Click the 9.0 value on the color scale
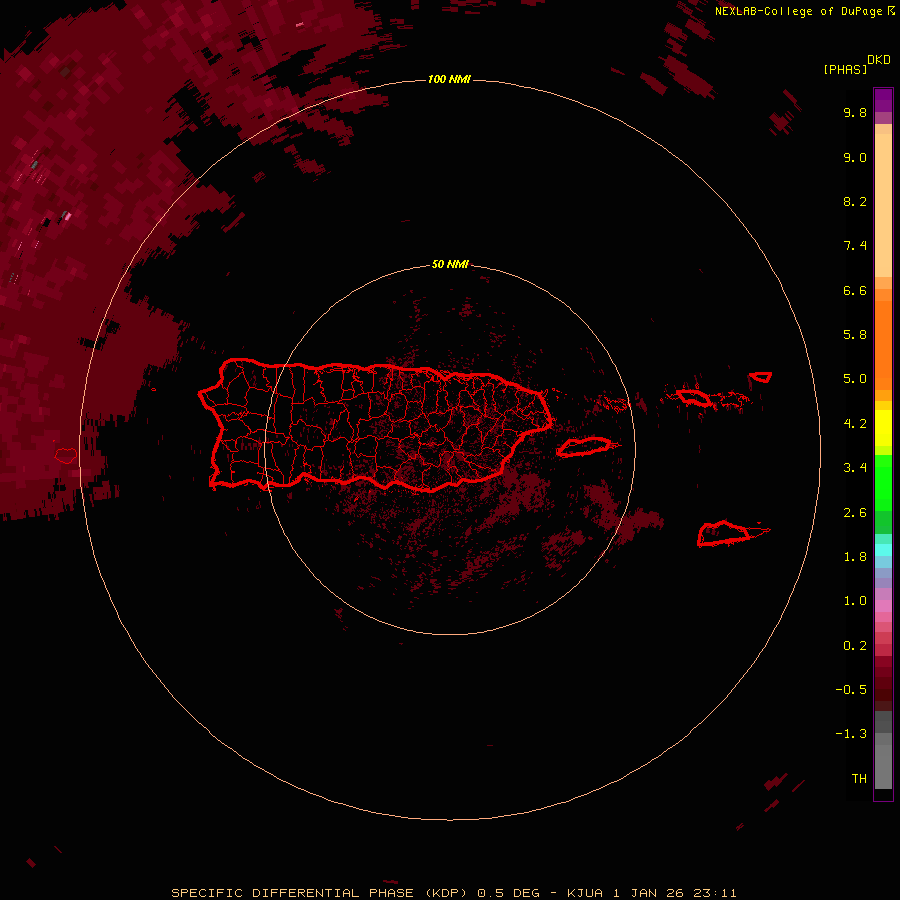Viewport: 900px width, 900px height. pos(855,157)
